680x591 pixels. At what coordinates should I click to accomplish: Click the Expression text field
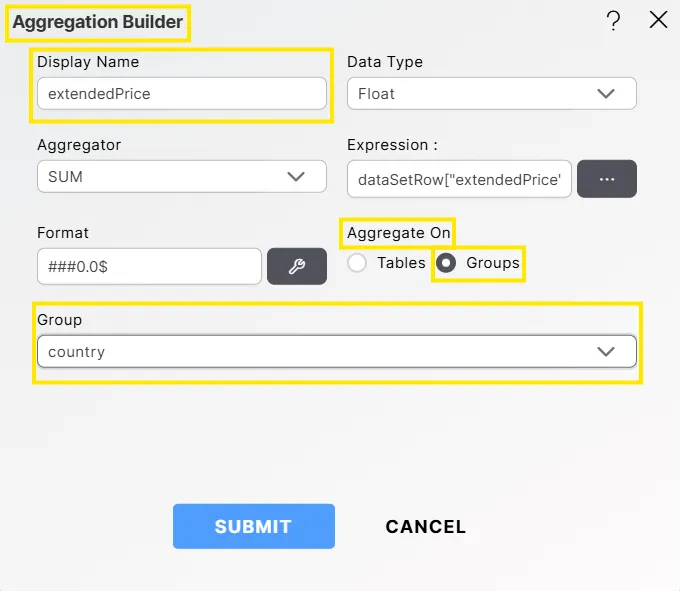pos(459,179)
